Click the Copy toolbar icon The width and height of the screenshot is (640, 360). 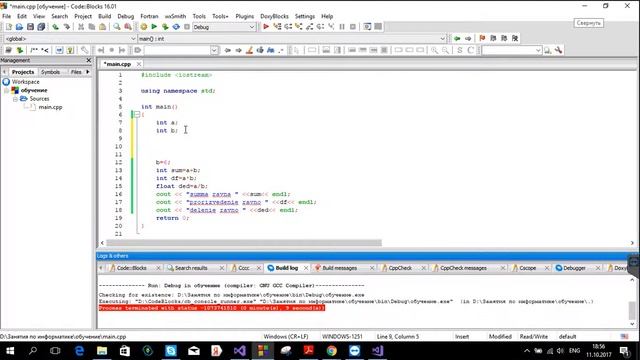click(92, 27)
